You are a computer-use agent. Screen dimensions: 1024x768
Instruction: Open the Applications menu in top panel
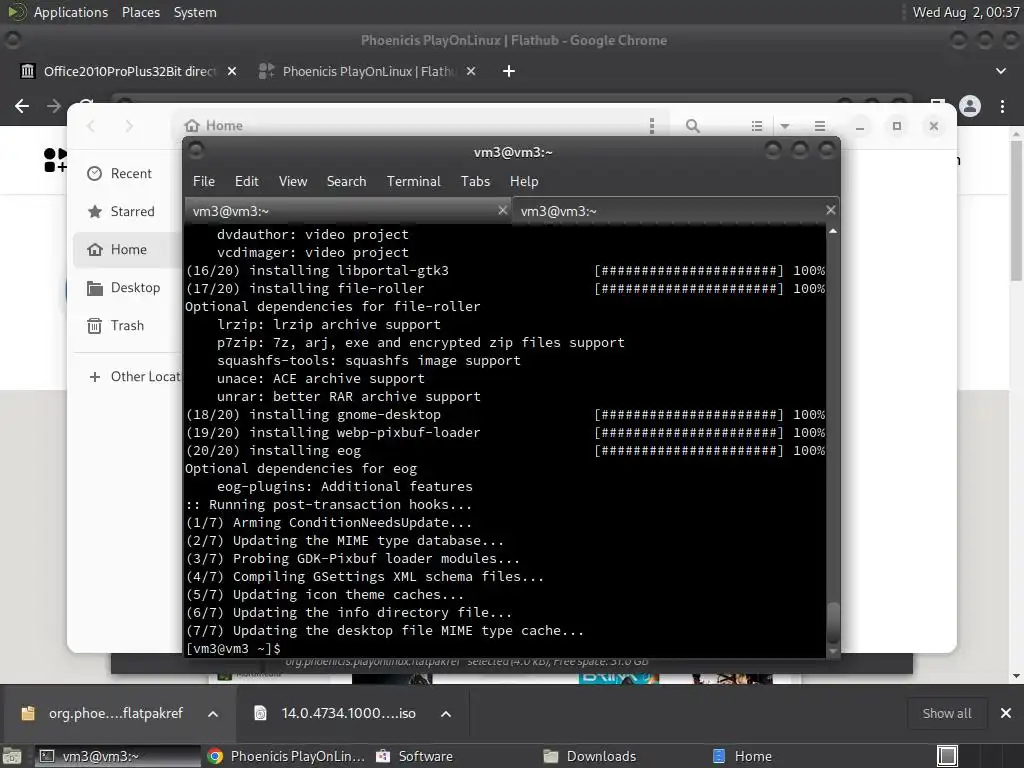coord(70,12)
